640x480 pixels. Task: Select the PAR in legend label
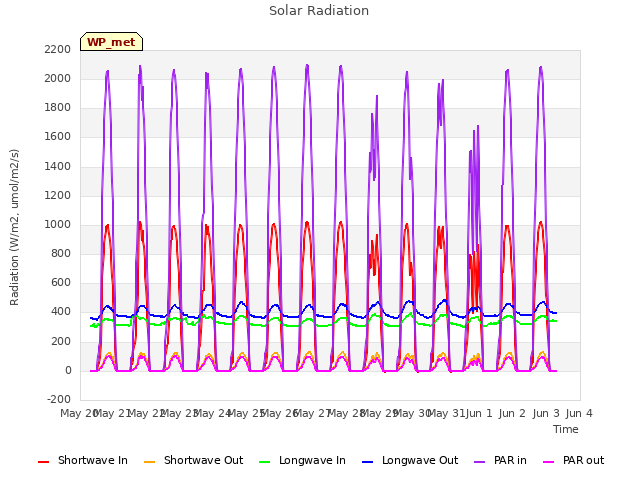510,460
